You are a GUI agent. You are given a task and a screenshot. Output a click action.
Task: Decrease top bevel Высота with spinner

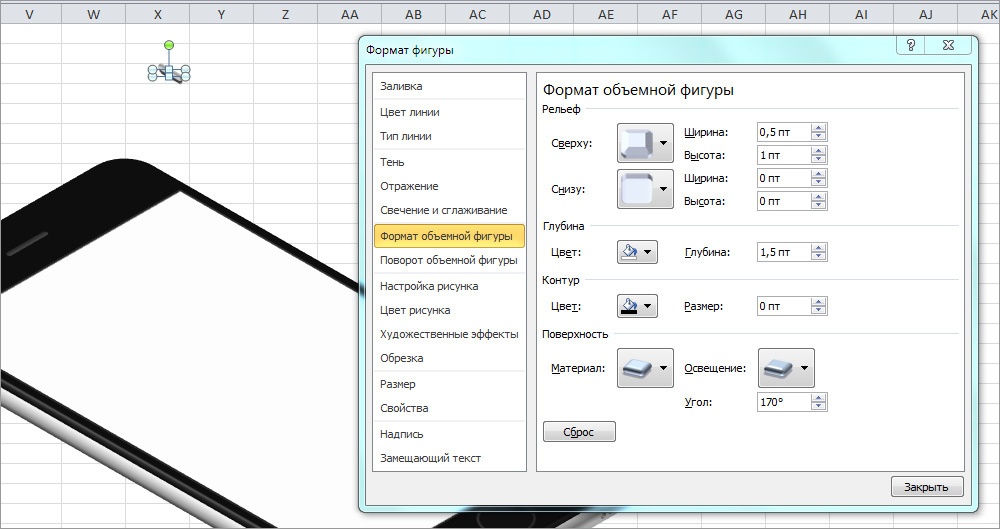819,160
